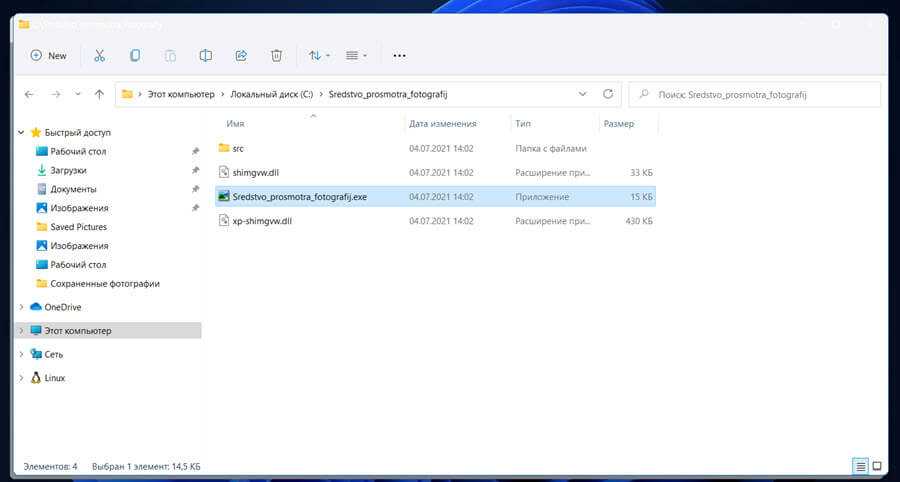Screen dimensions: 900x482
Task: Sort files by Дата изменения column header
Action: [442, 124]
